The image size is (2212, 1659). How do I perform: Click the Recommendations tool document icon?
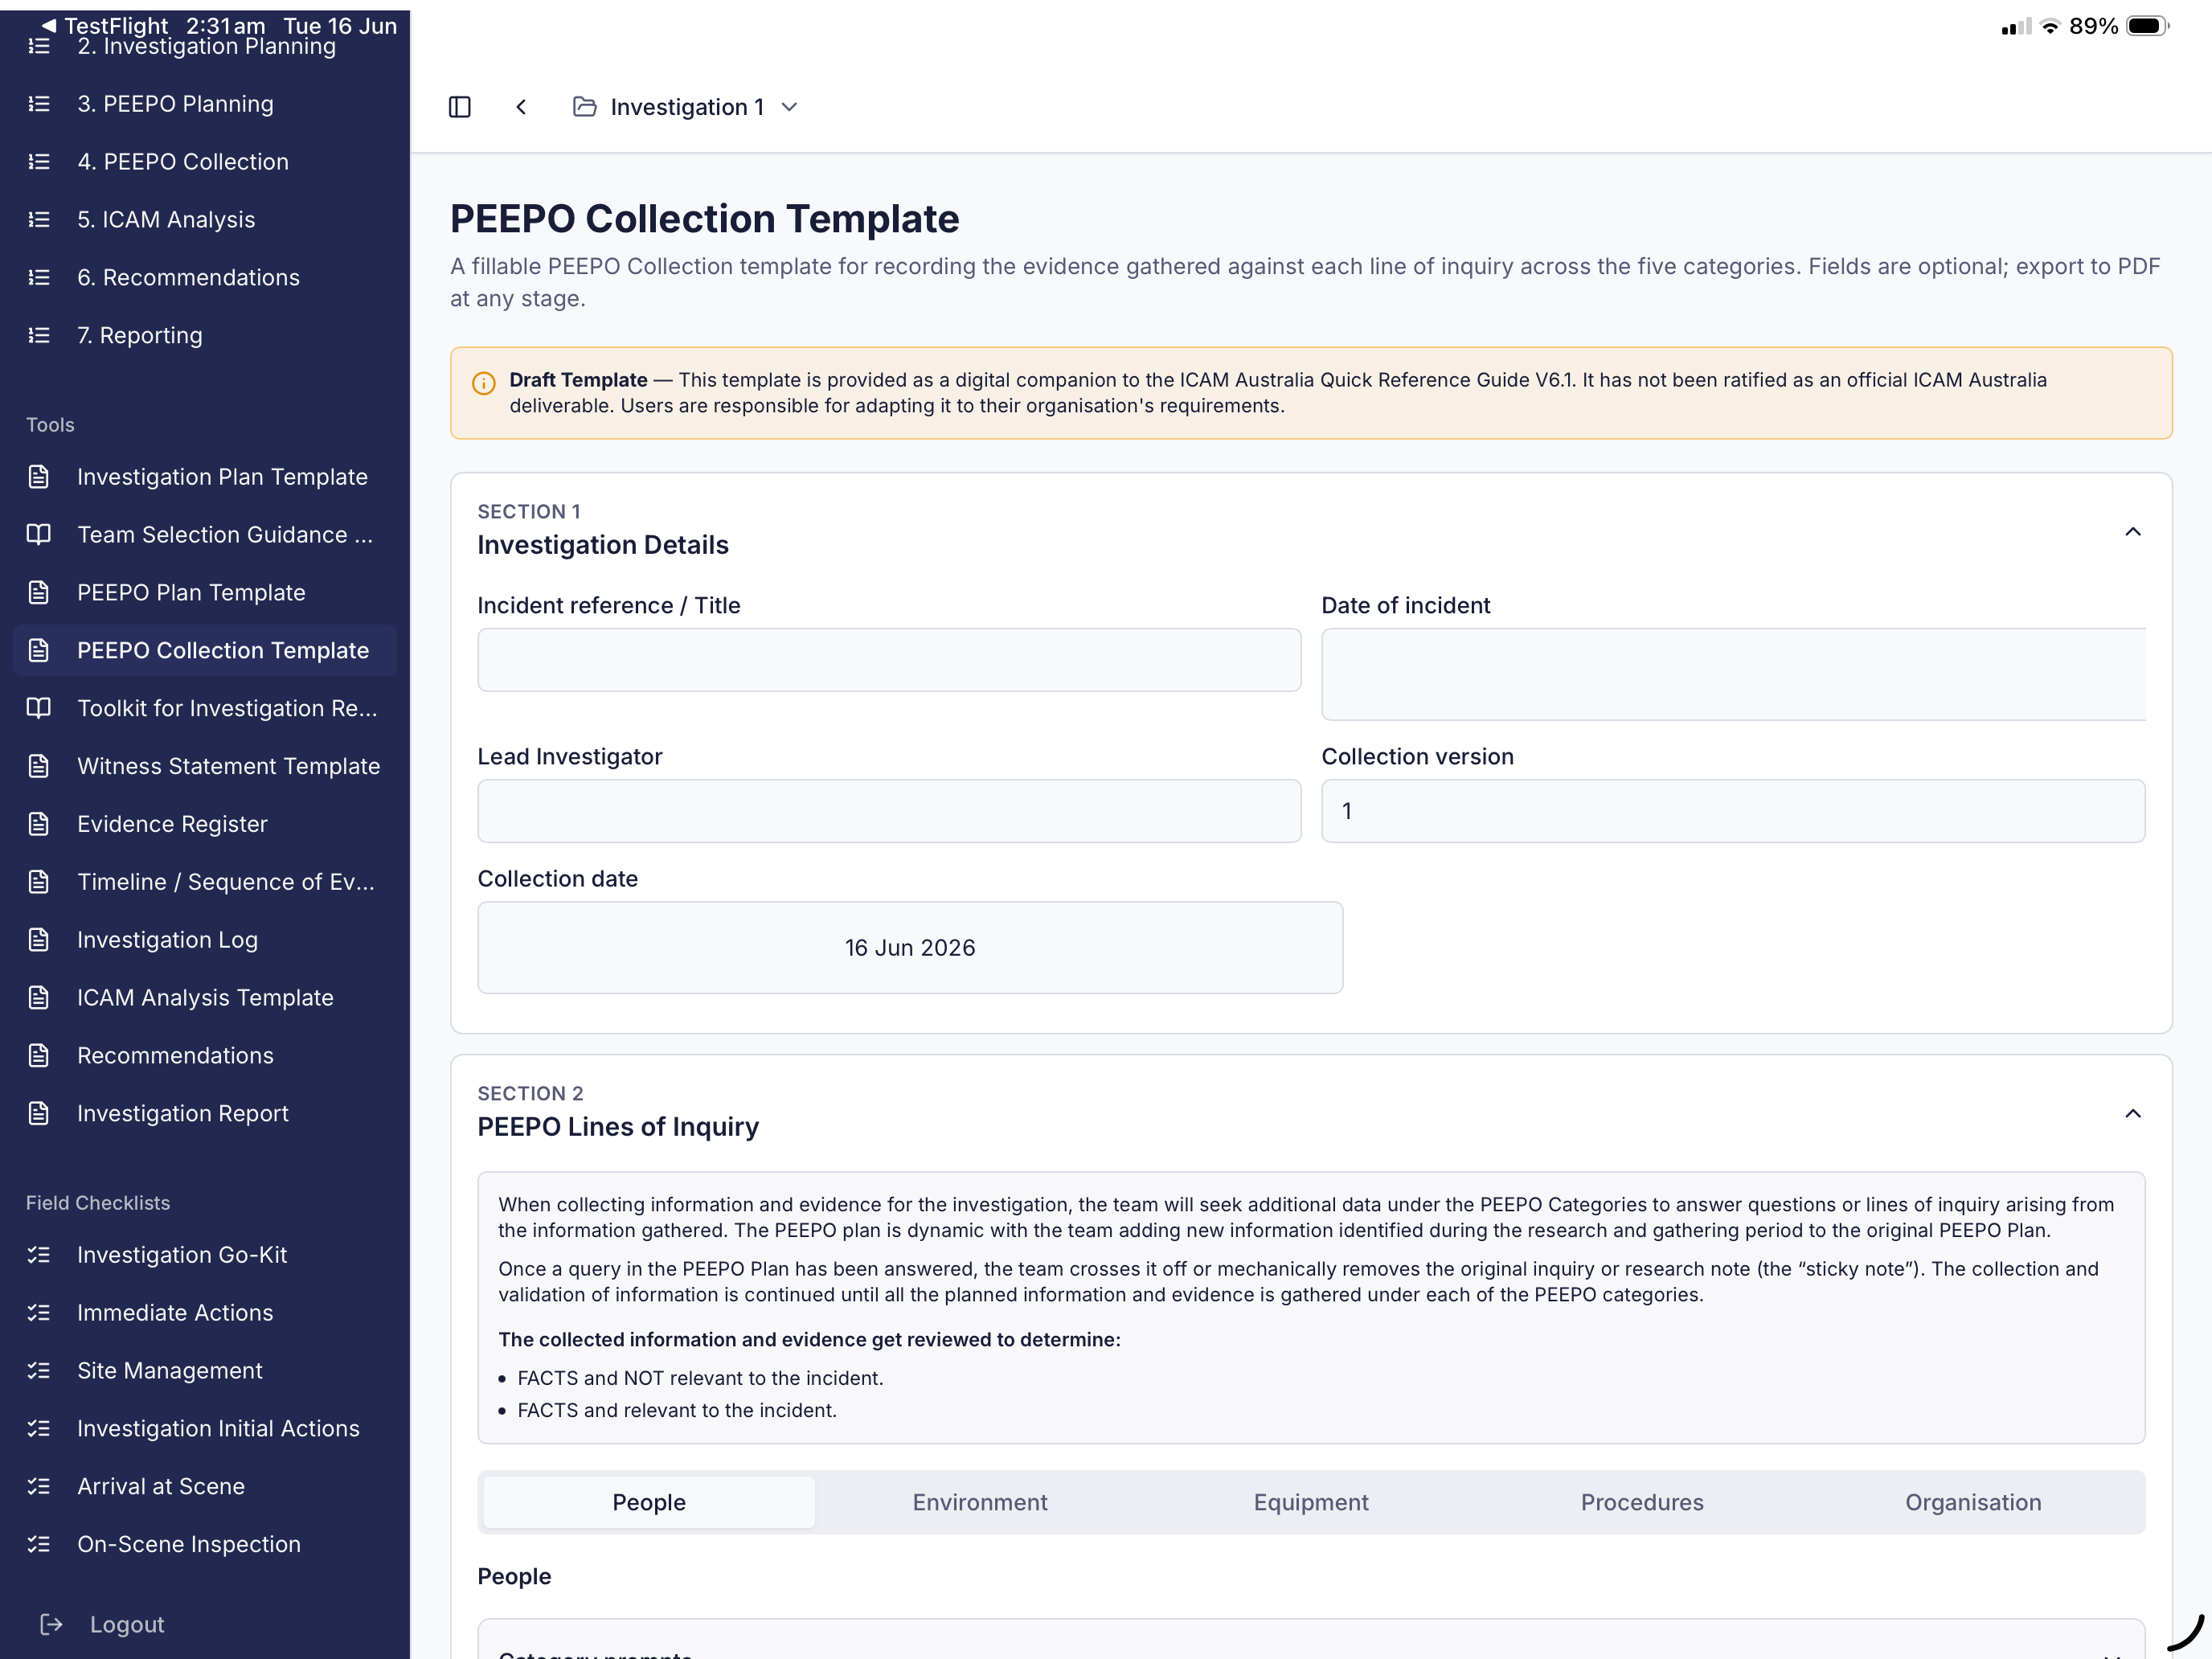click(39, 1056)
